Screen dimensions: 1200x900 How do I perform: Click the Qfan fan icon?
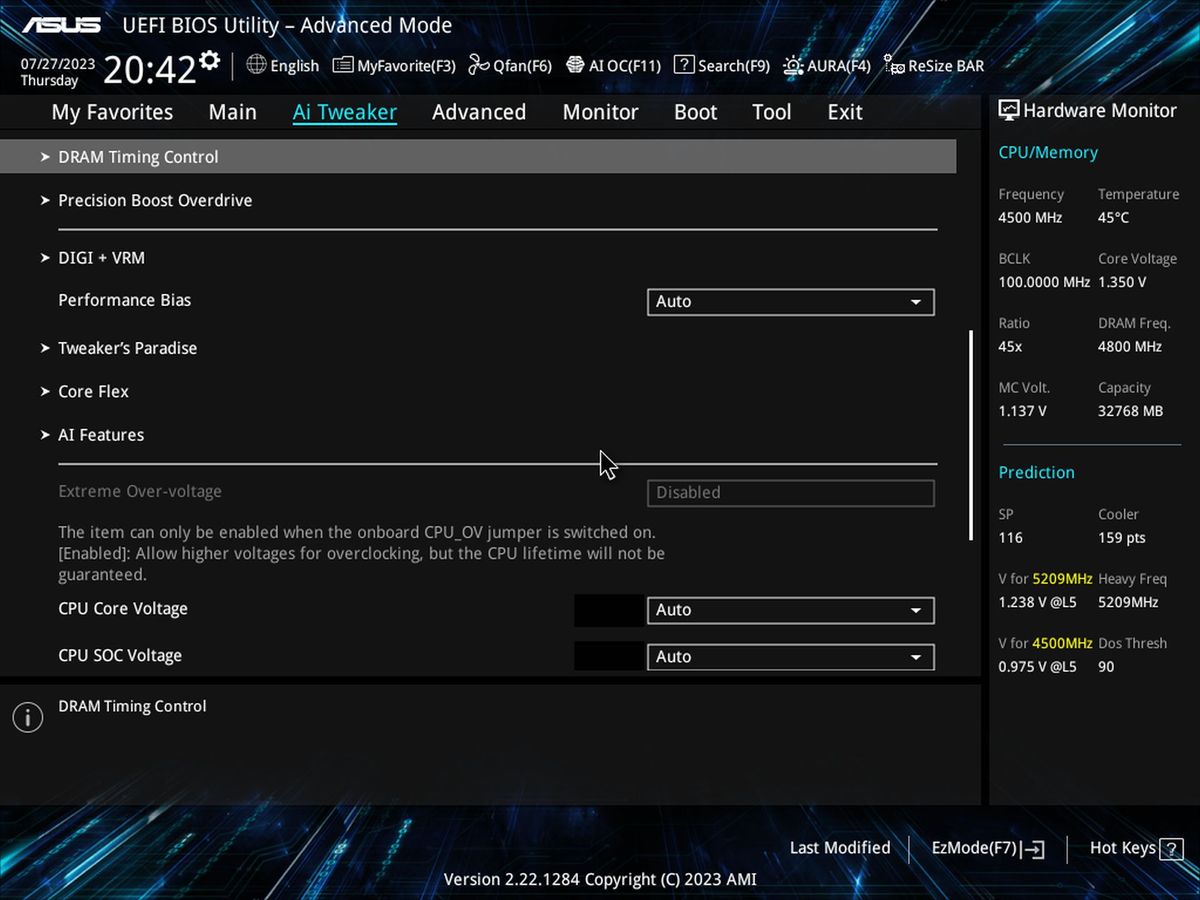[479, 65]
